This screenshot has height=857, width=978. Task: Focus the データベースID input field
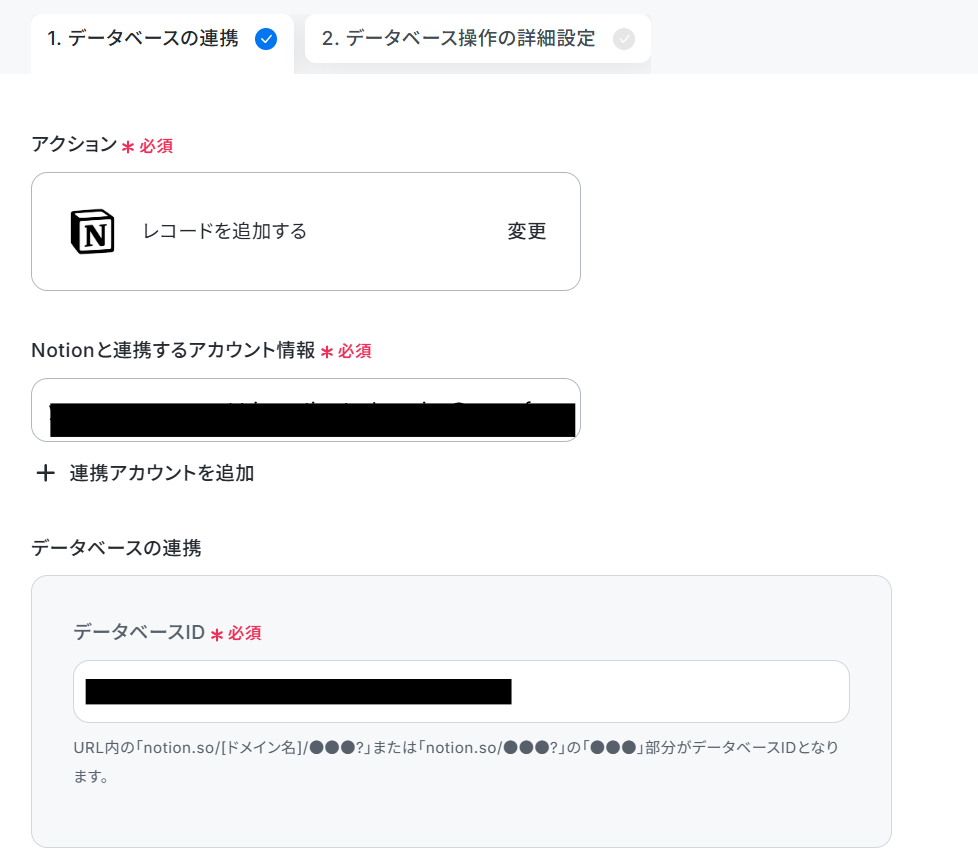(461, 692)
